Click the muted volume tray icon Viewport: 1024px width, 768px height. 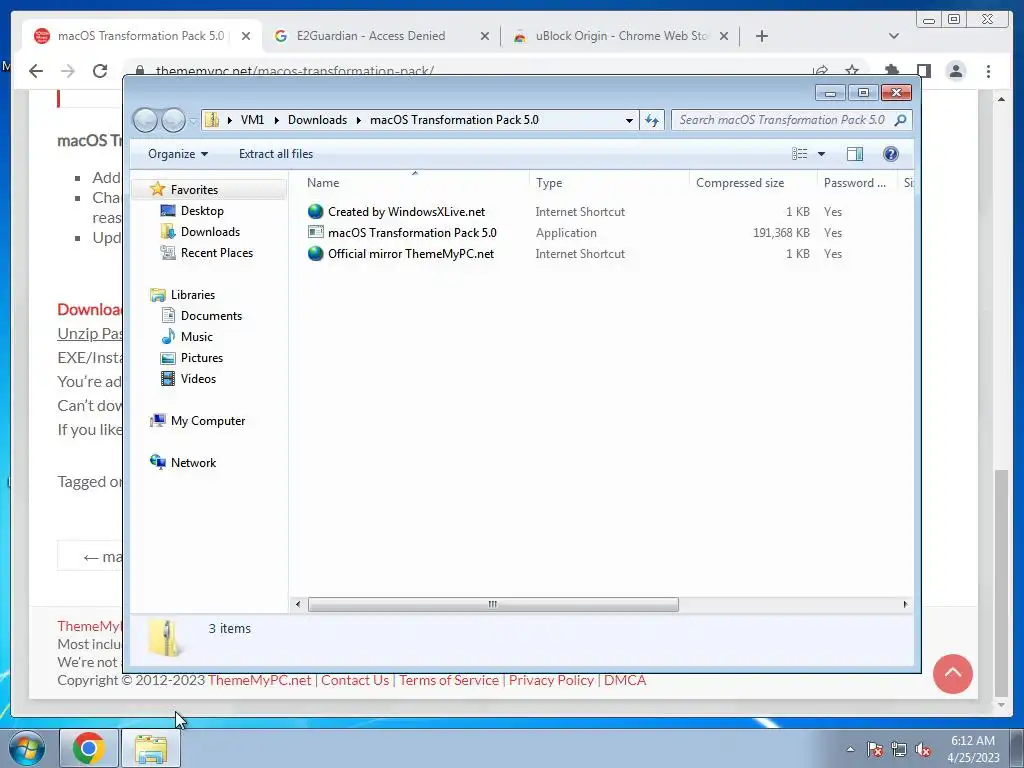pos(923,749)
